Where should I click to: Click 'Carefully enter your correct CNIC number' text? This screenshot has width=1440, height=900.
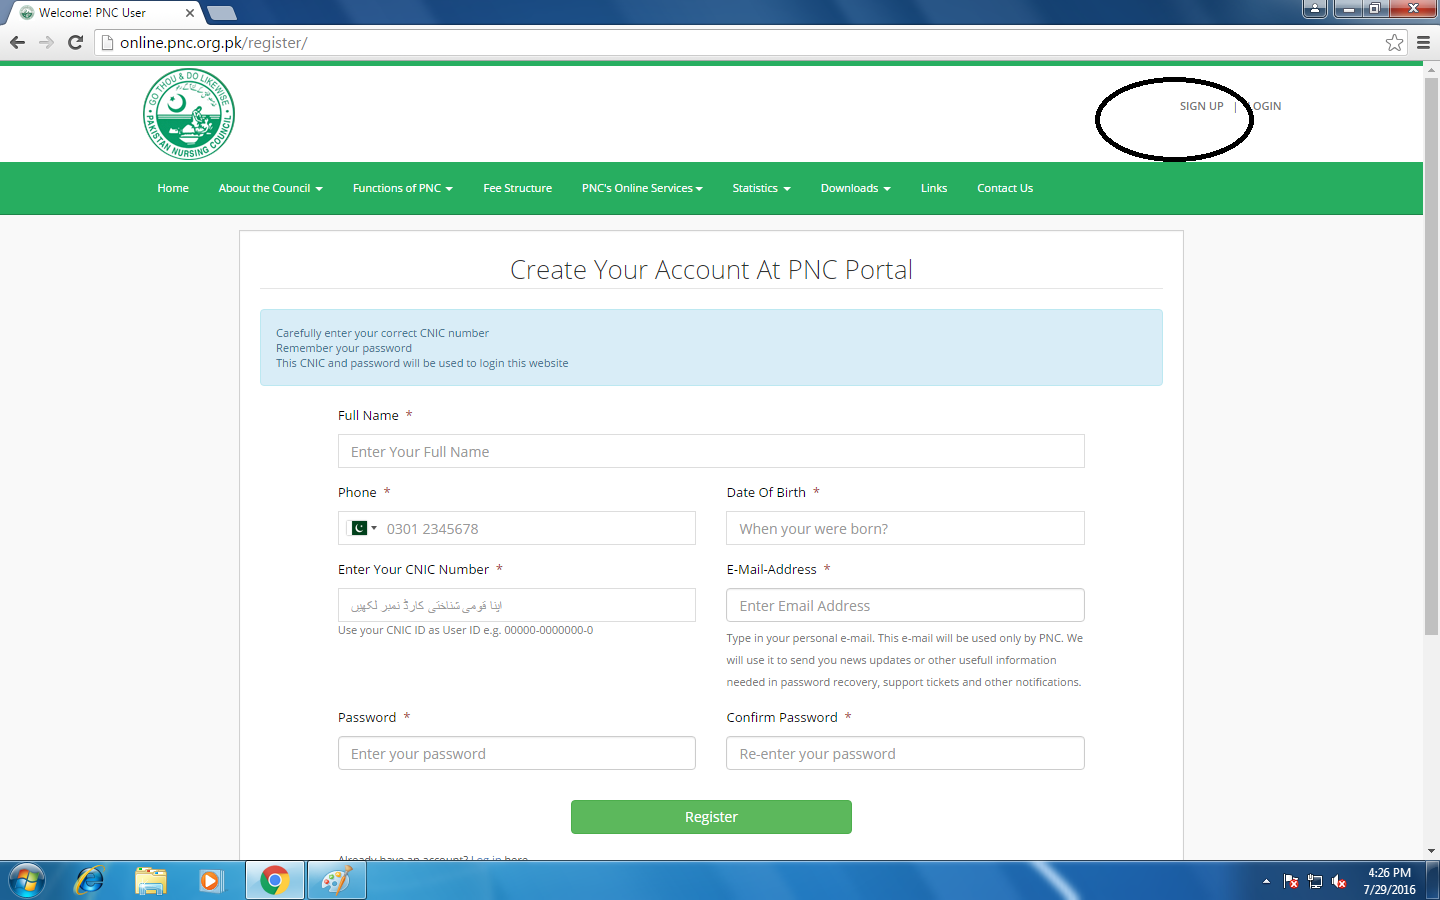[x=382, y=333]
